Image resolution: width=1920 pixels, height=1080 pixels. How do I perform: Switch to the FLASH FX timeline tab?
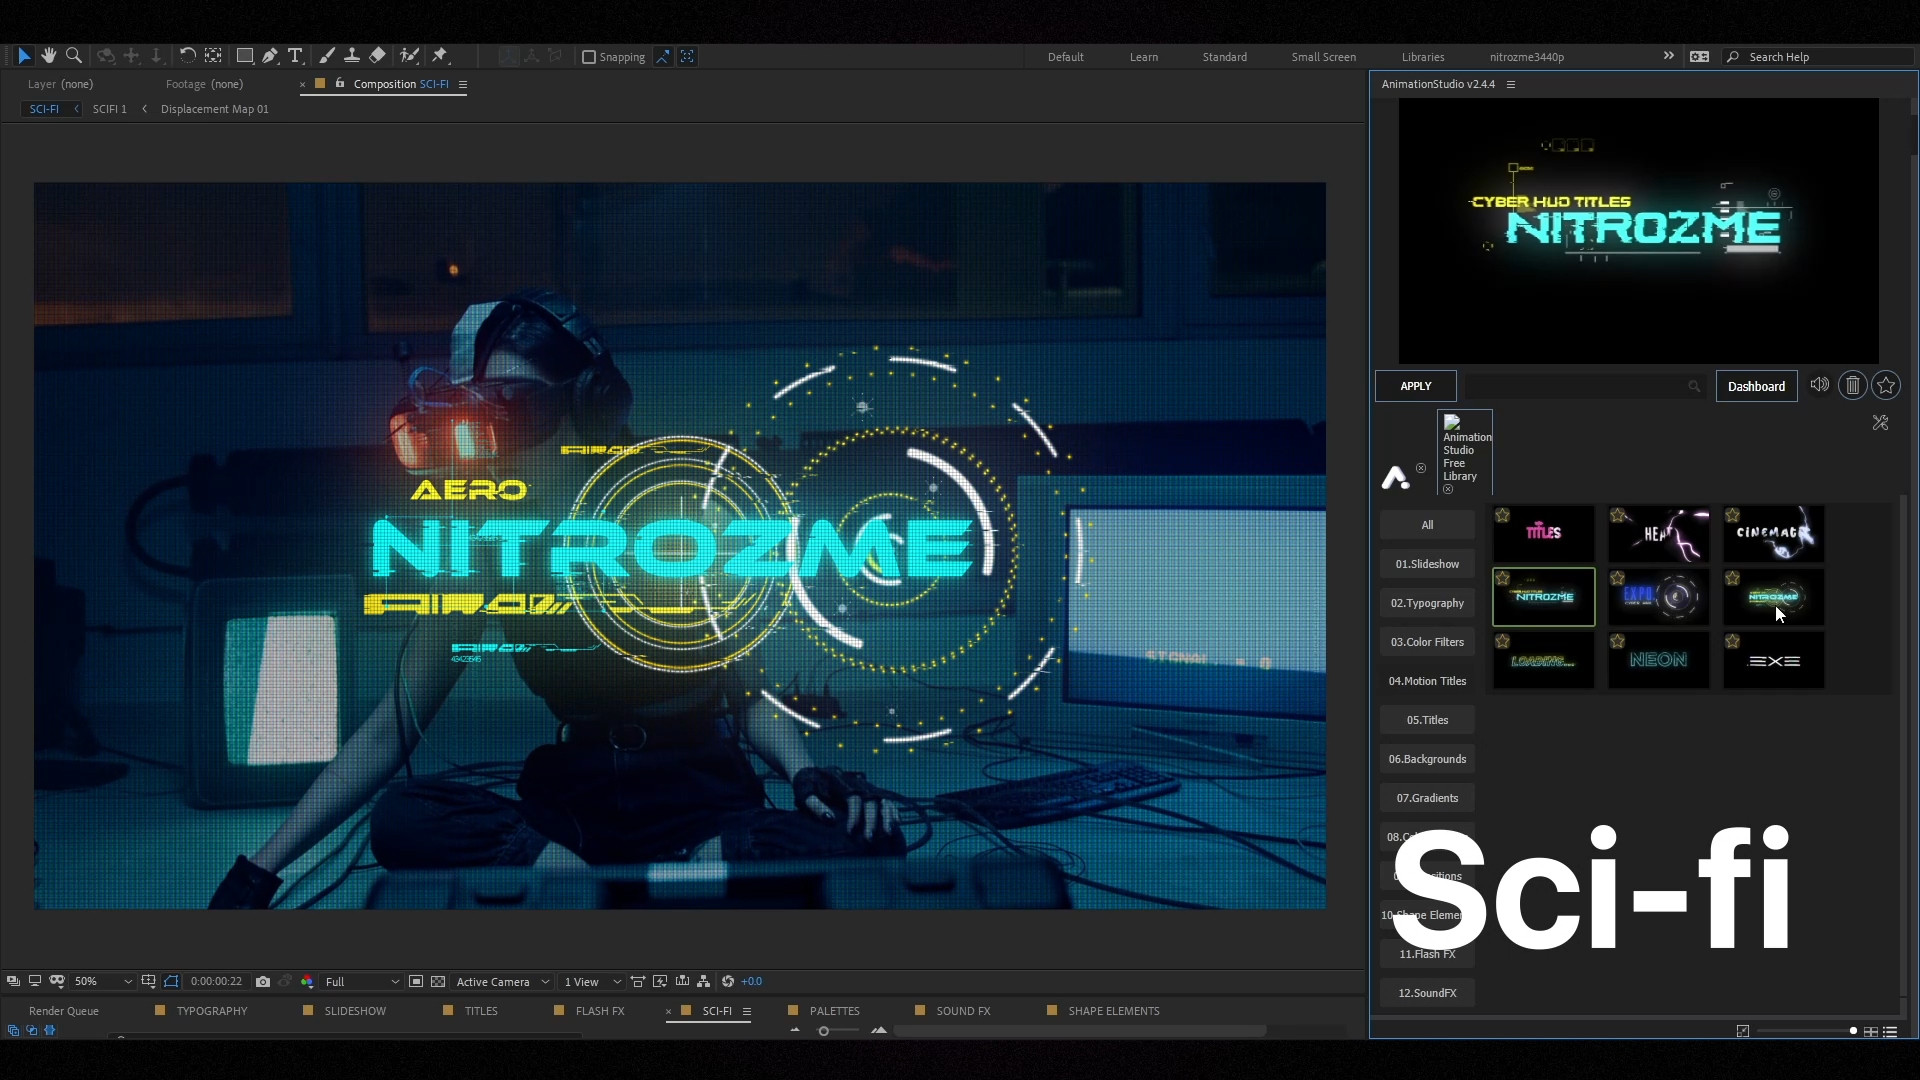click(600, 1011)
